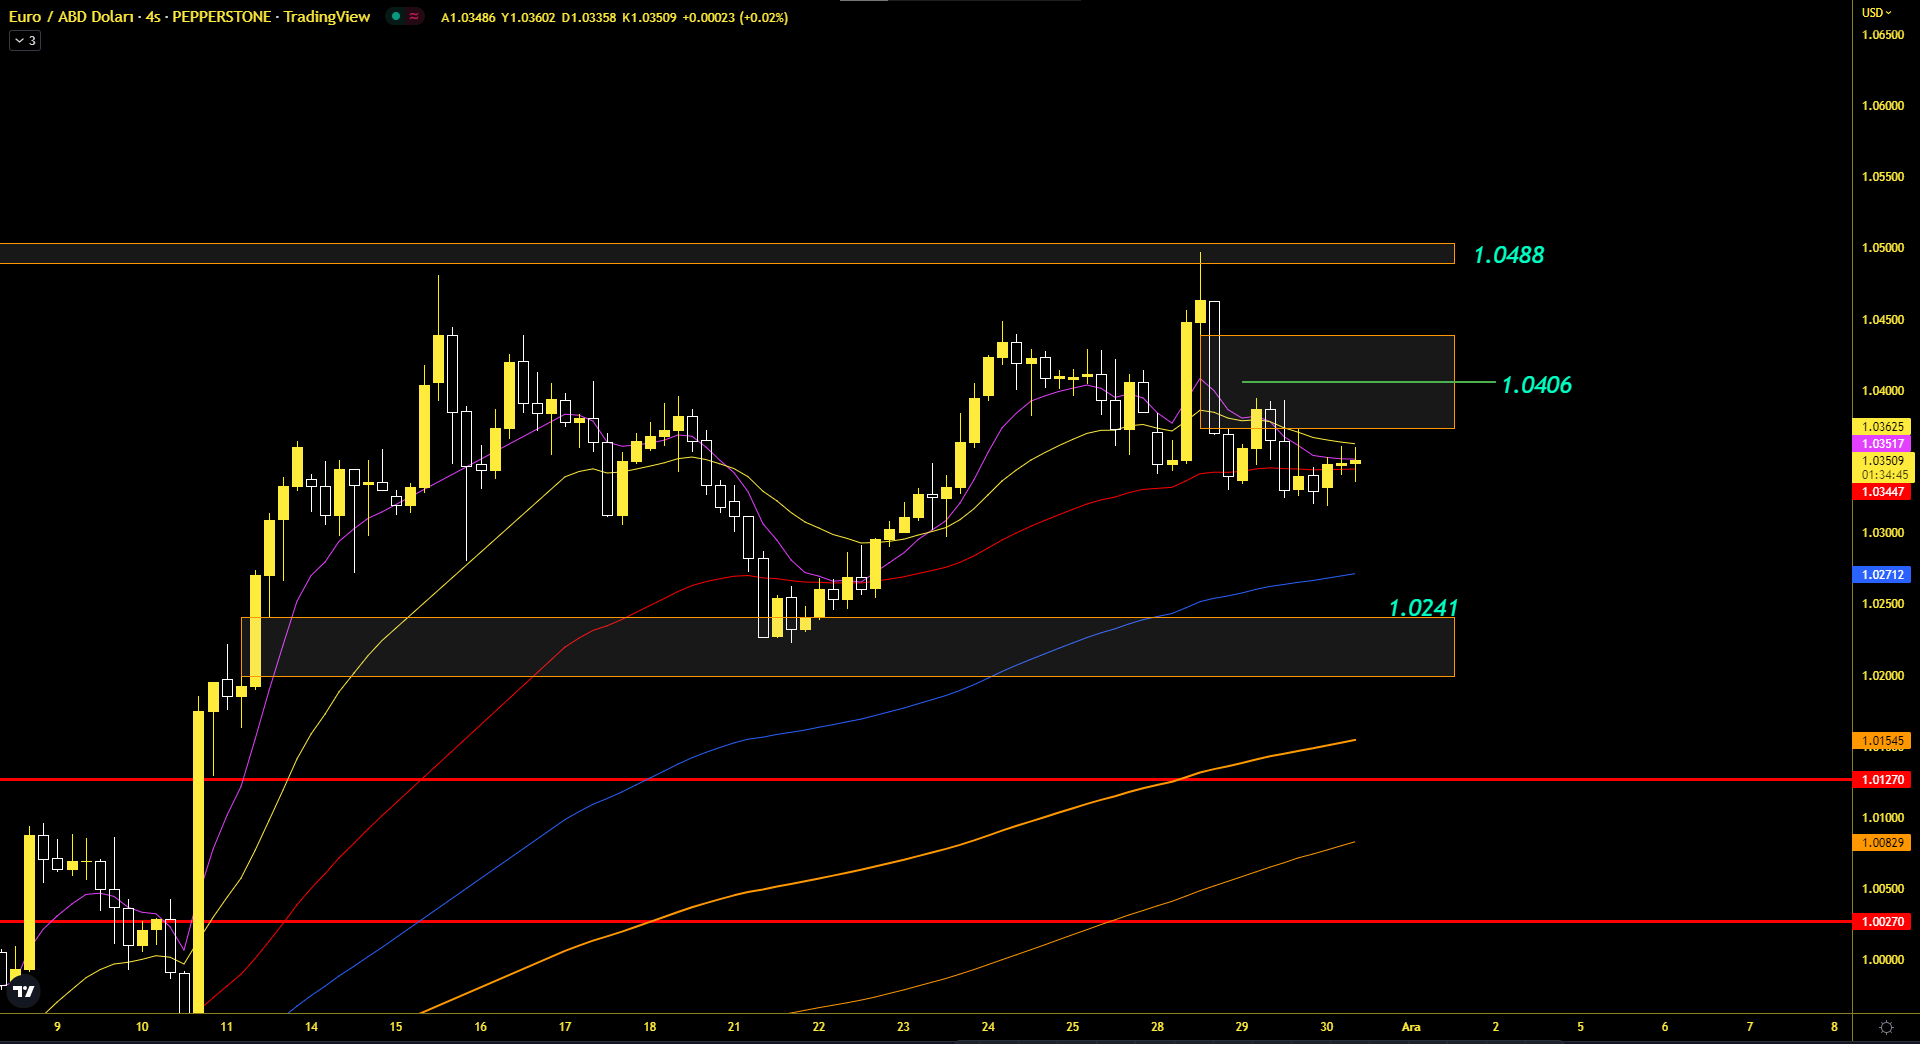Image resolution: width=1920 pixels, height=1044 pixels.
Task: Click the 1.00270 red price label
Action: coord(1882,921)
